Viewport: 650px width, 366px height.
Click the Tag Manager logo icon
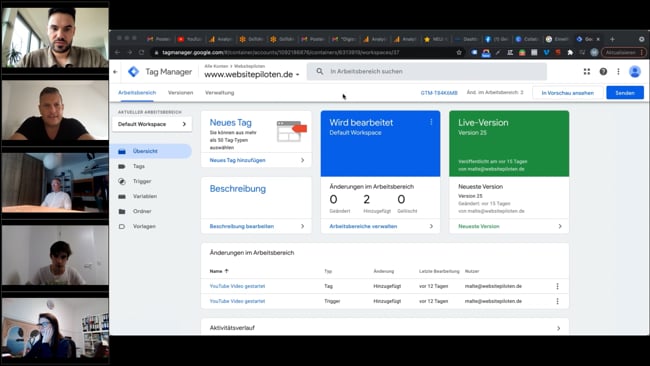(133, 72)
